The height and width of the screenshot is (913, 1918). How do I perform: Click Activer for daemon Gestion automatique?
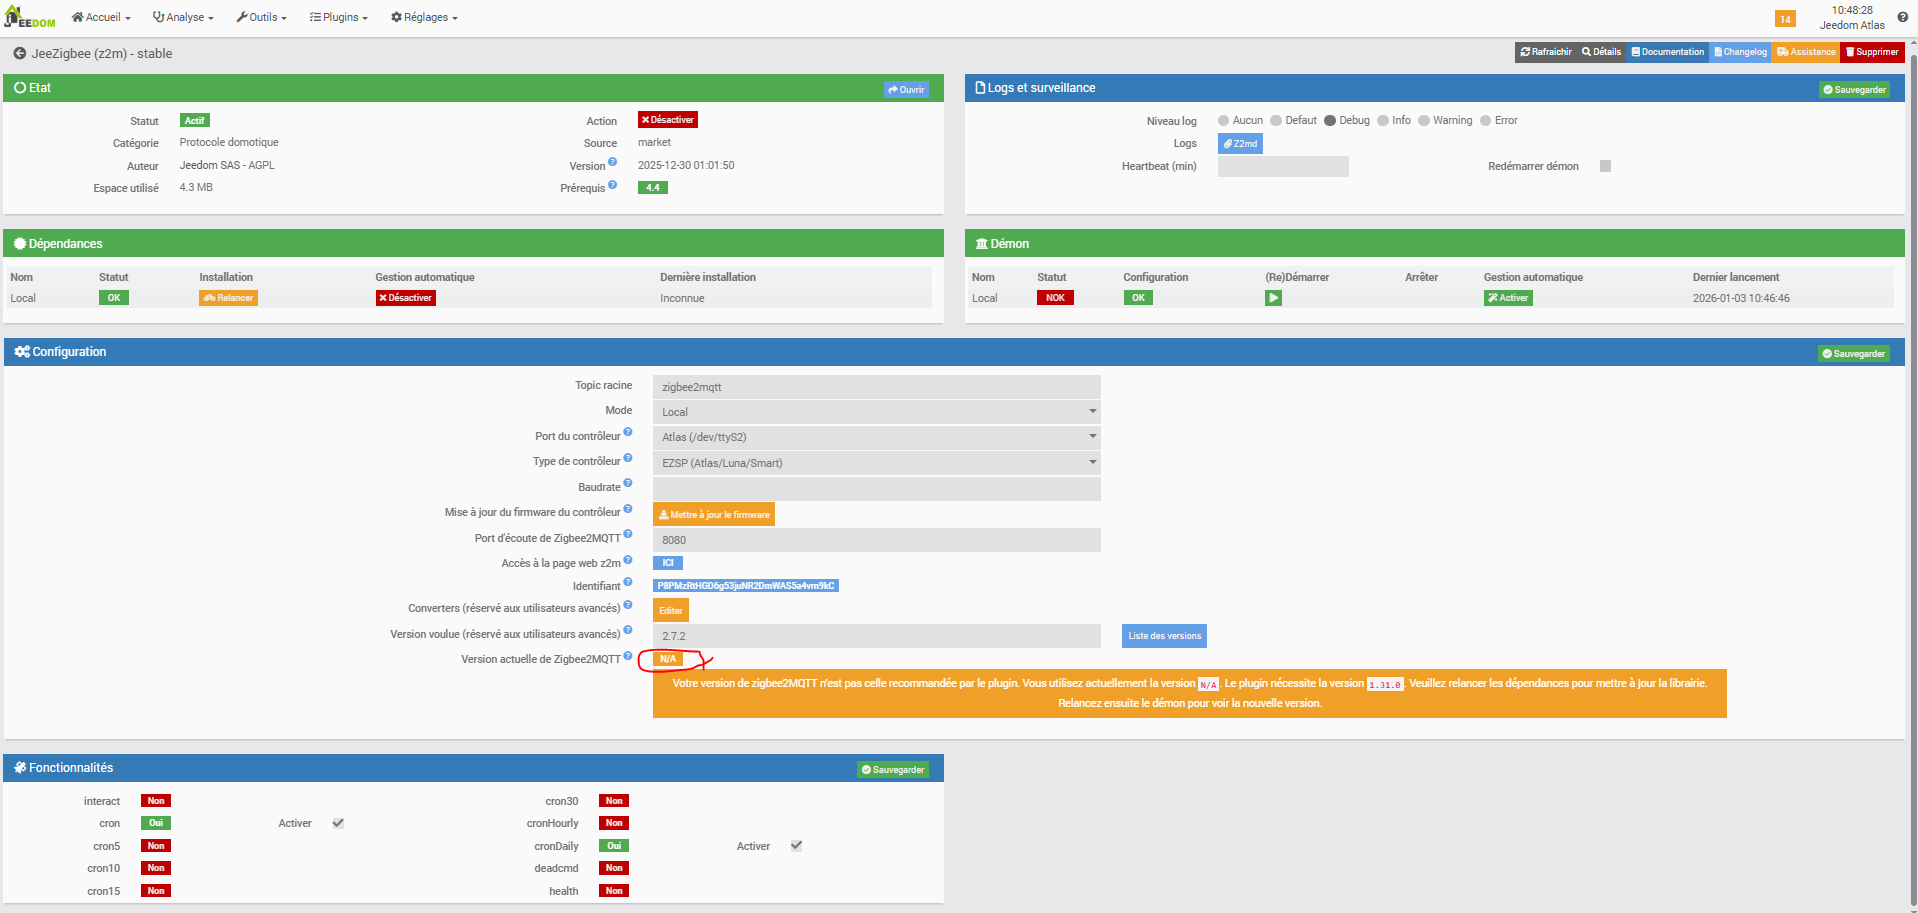(x=1508, y=298)
